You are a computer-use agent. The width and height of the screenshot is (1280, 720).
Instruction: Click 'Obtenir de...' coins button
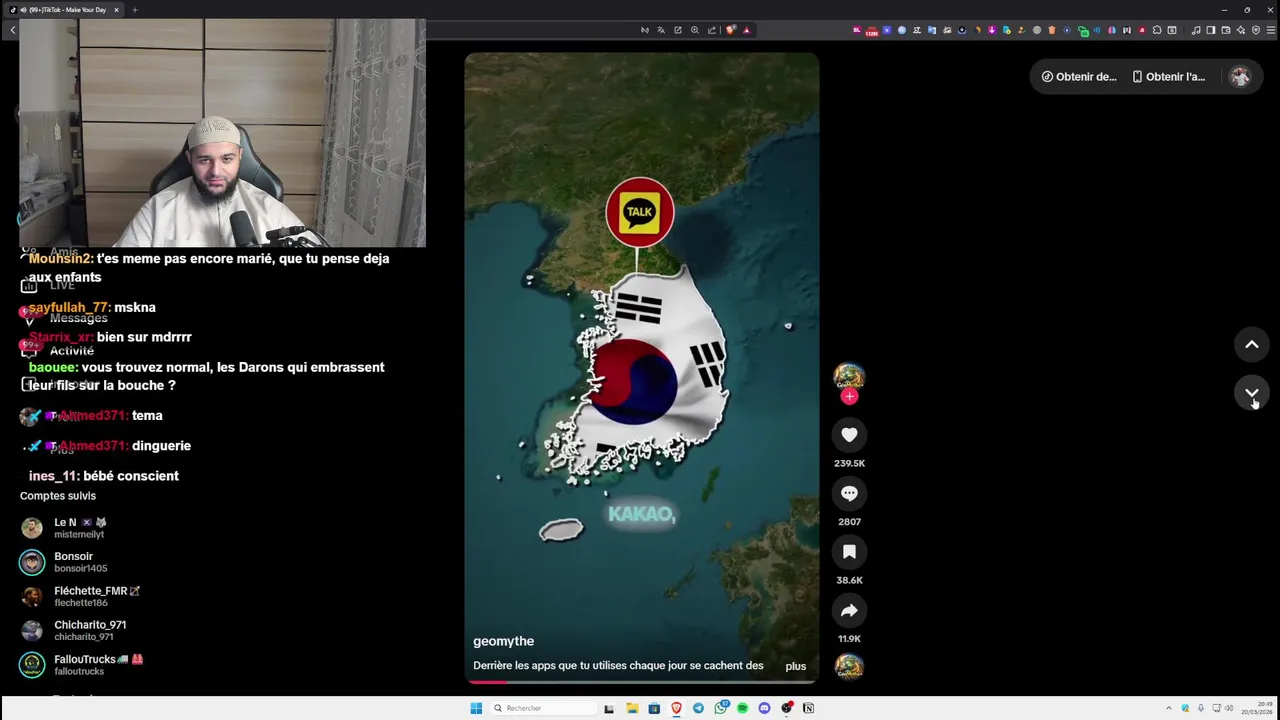1079,77
